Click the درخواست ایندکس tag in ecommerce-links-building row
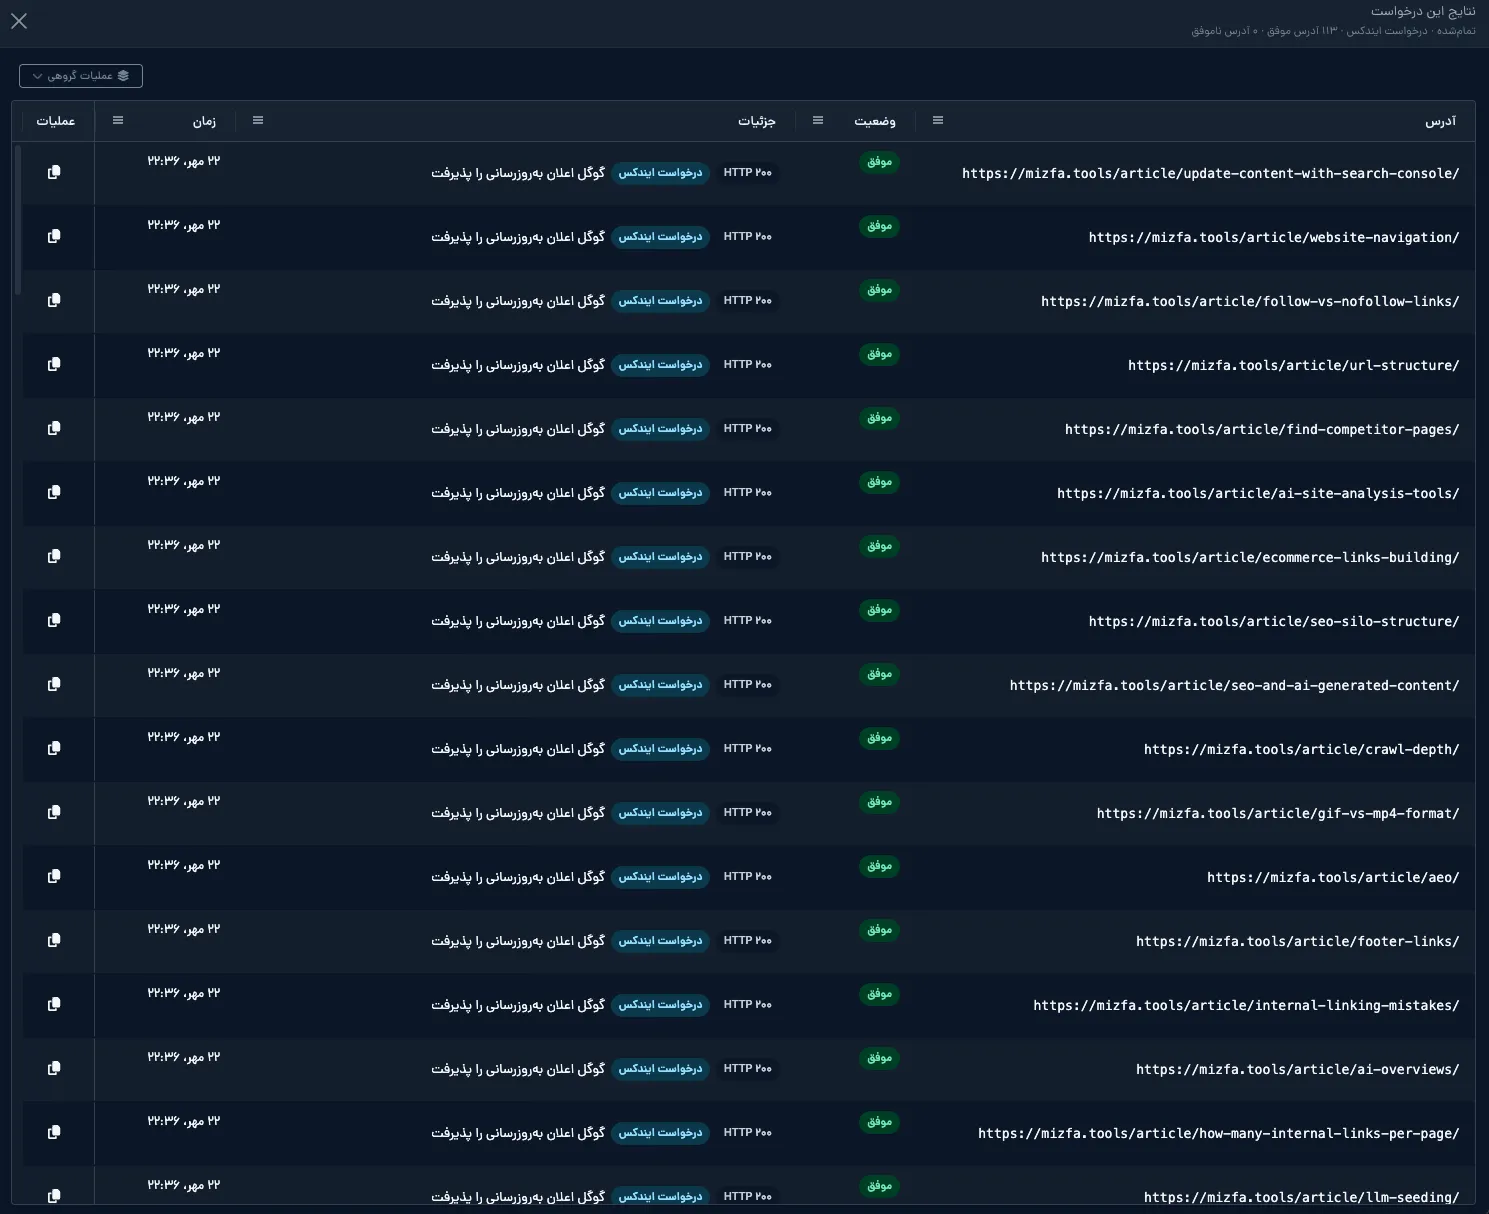Image resolution: width=1489 pixels, height=1214 pixels. [x=660, y=557]
